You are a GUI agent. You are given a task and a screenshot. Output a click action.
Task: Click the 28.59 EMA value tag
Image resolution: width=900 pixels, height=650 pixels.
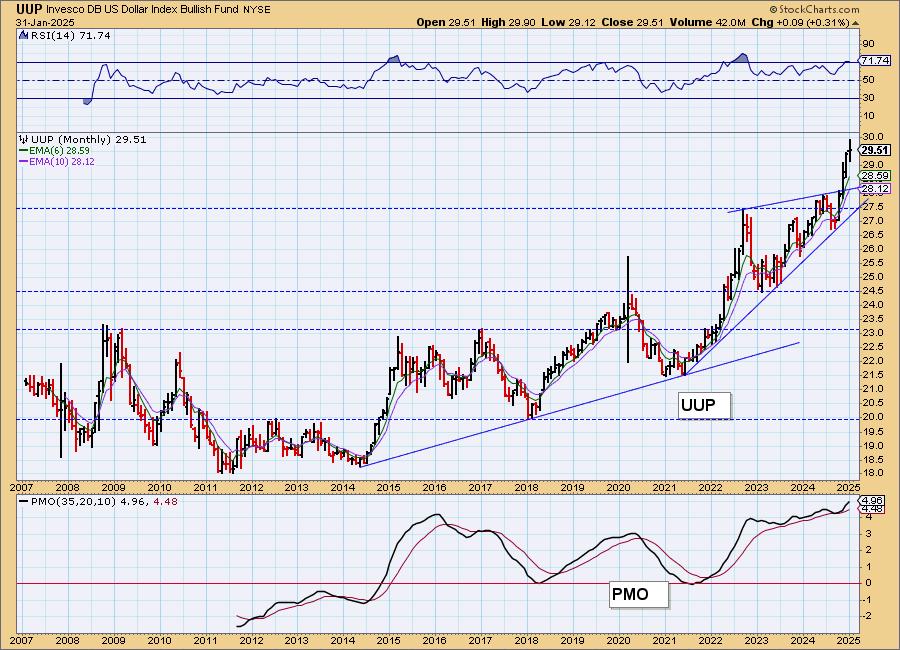(875, 176)
